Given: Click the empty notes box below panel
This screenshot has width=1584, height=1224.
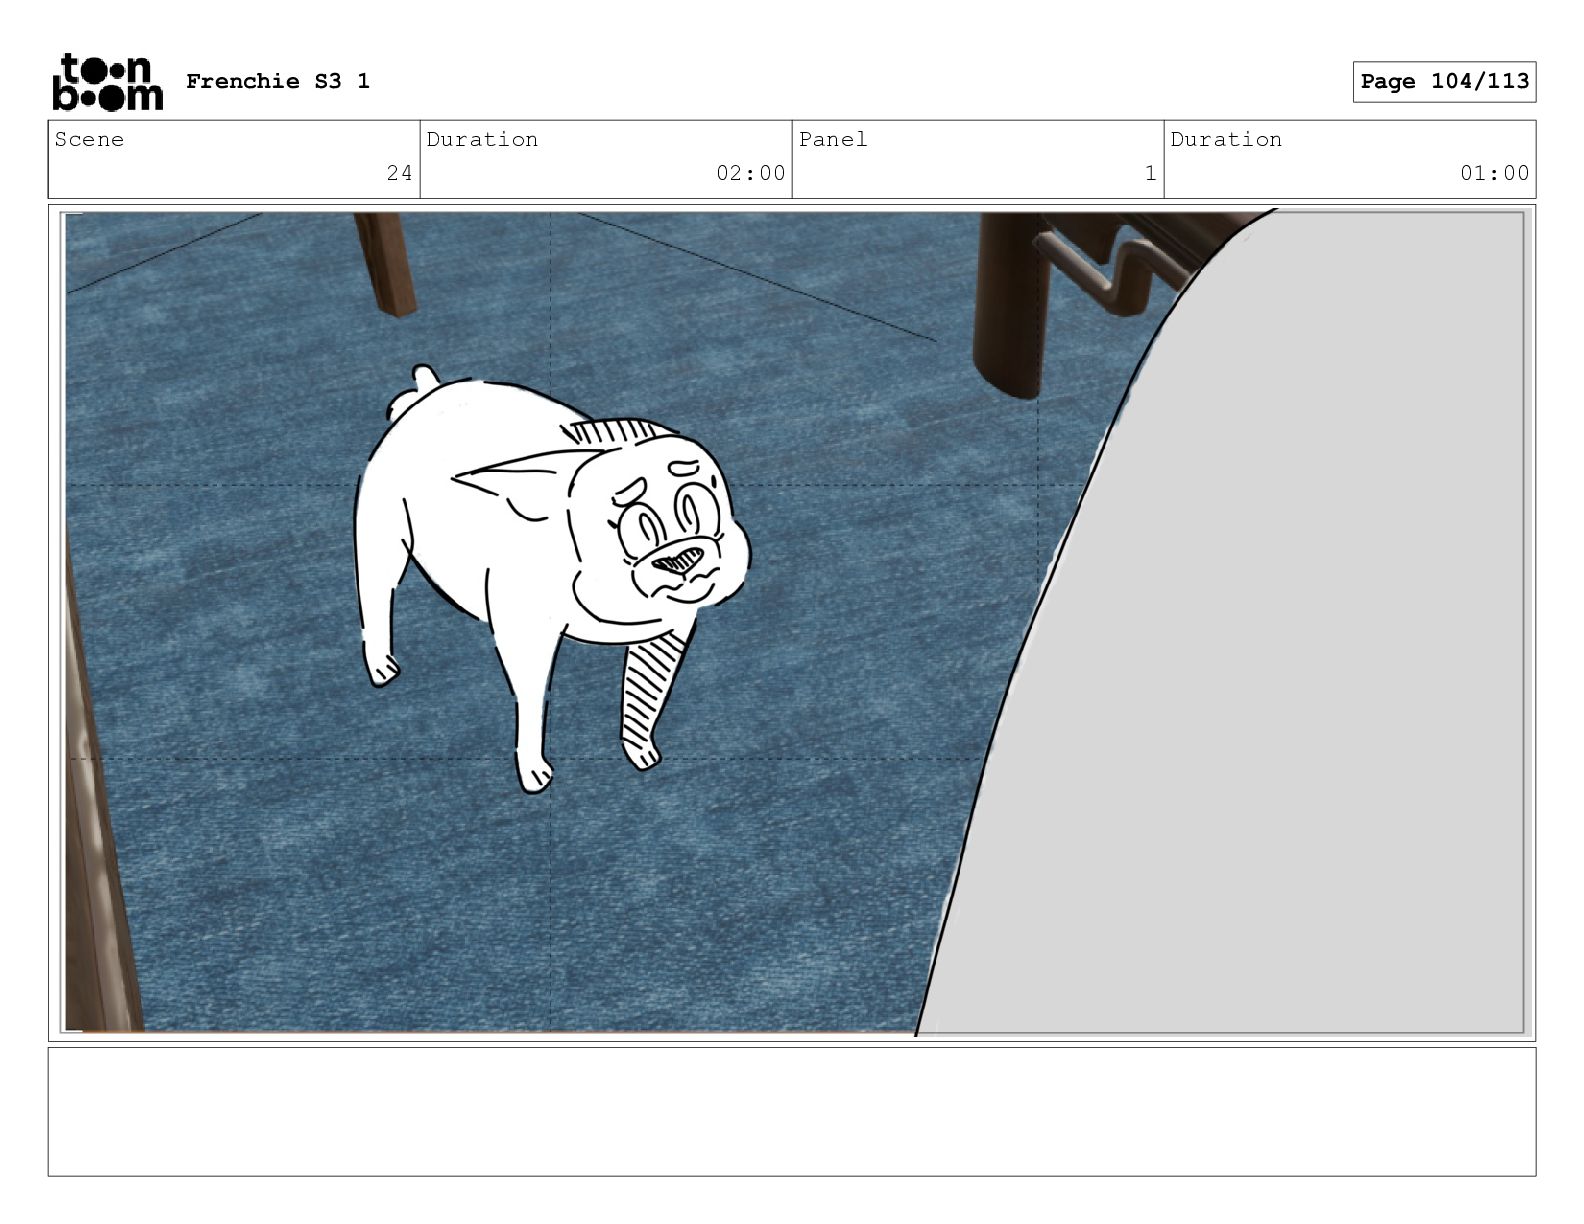Looking at the screenshot, I should pyautogui.click(x=792, y=1111).
